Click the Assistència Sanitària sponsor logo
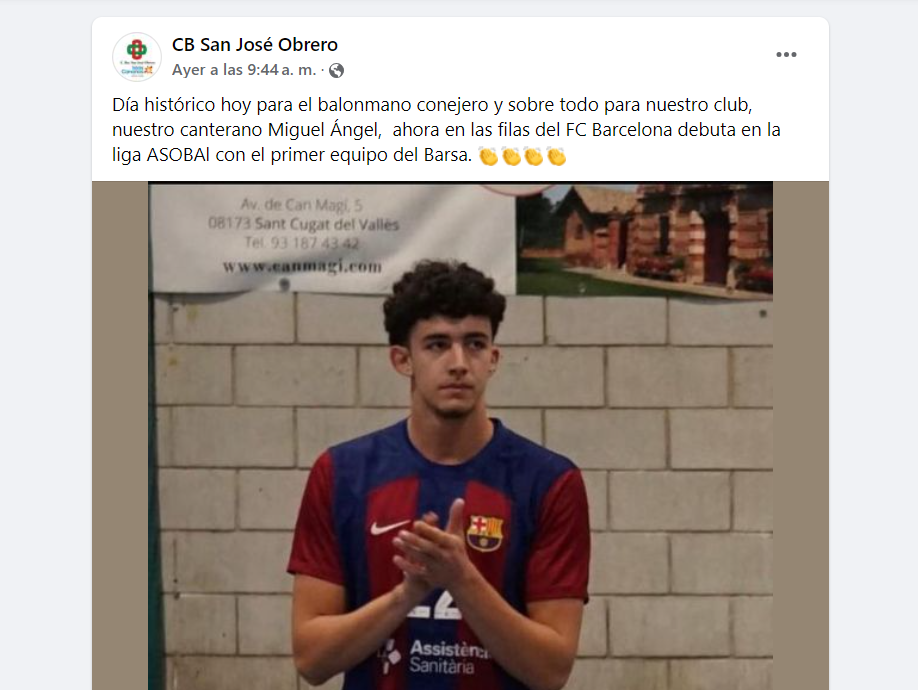Screen dimensions: 918x690 (435, 657)
